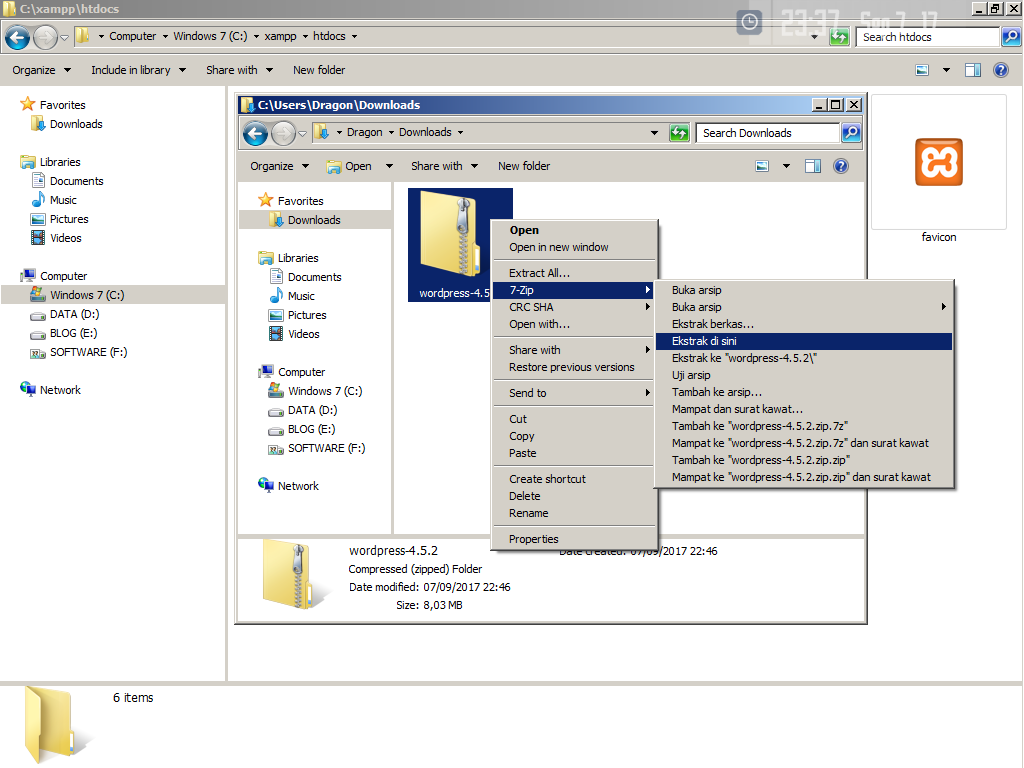Open Share with dropdown in Downloads toolbar

pyautogui.click(x=444, y=166)
